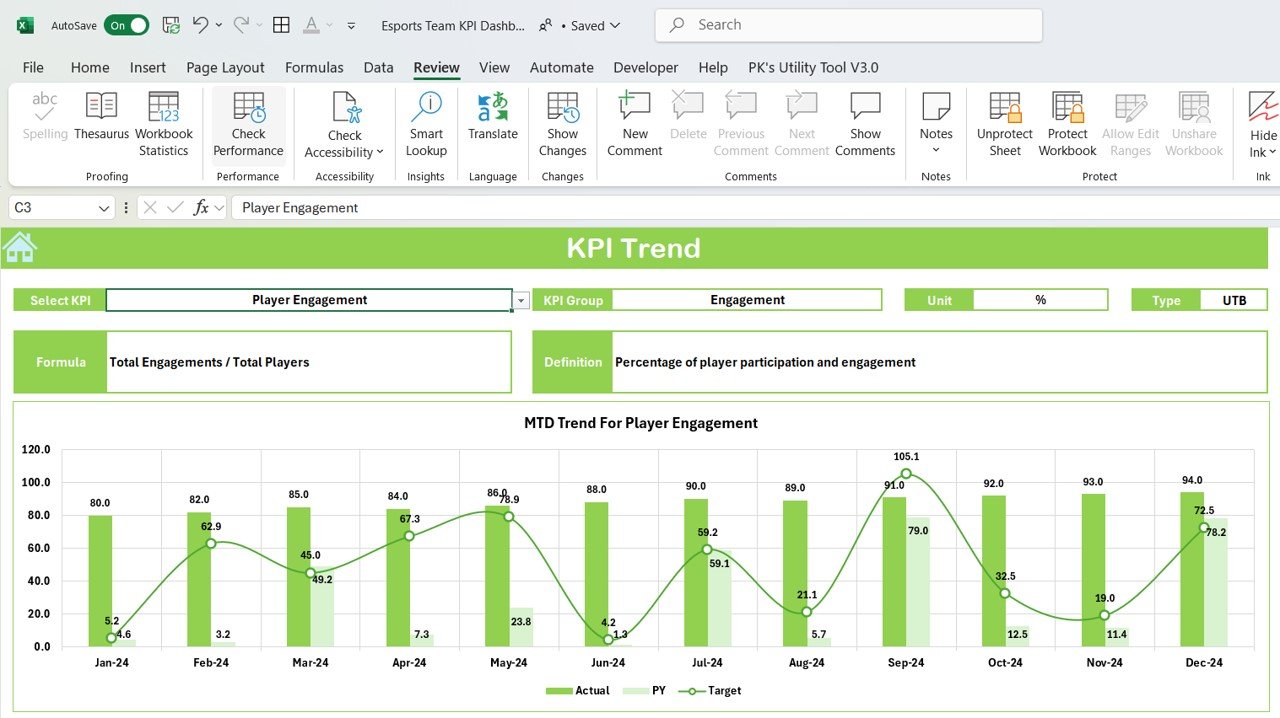Select the Player Engagement KPI cell

pos(309,300)
